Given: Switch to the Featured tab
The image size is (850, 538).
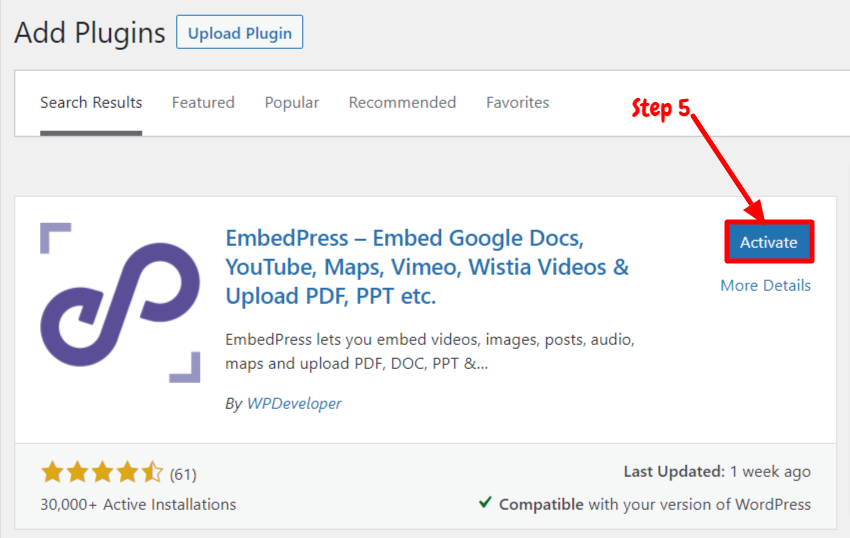Looking at the screenshot, I should [203, 103].
